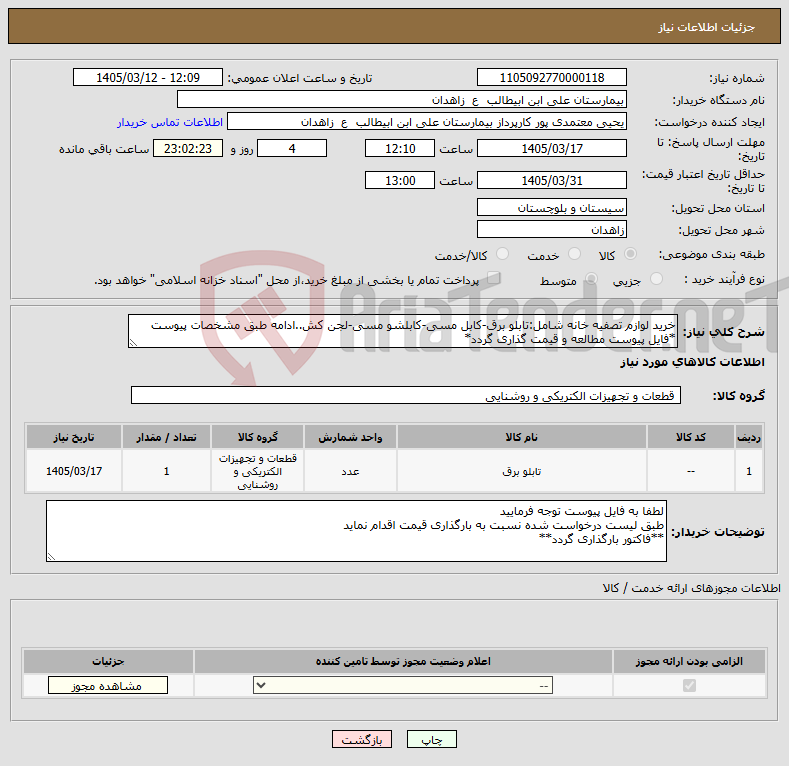The width and height of the screenshot is (789, 766).
Task: Select the جزیی purchase type radio
Action: point(656,279)
